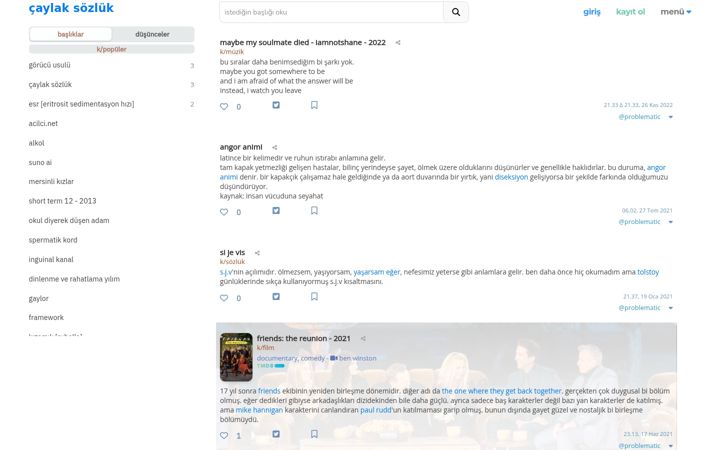Open okul diyerek düşen adam topic
The height and width of the screenshot is (450, 720).
[69, 220]
